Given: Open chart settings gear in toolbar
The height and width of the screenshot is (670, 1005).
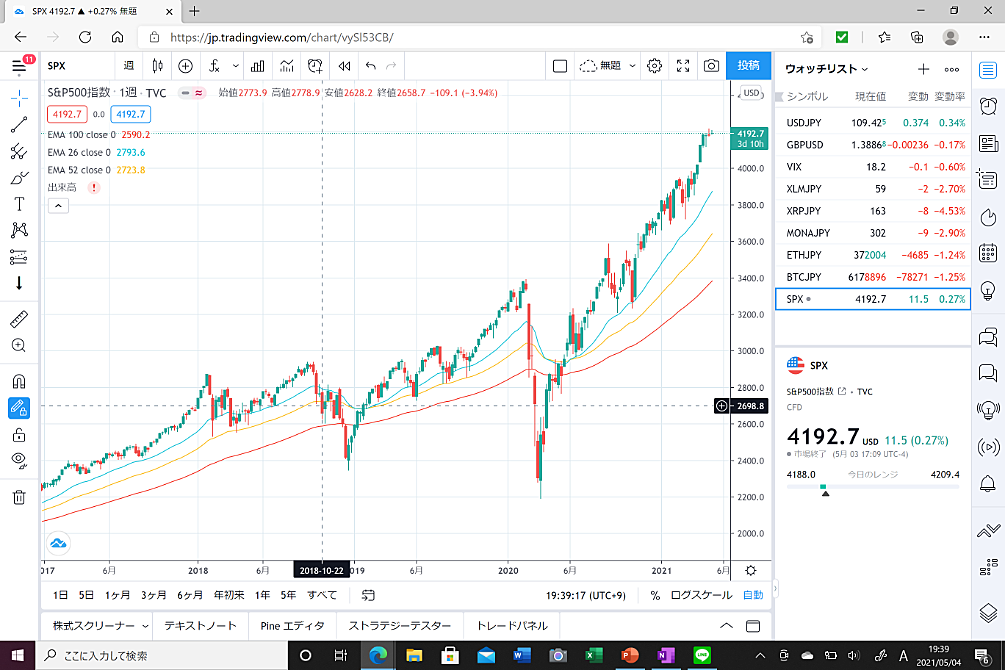Looking at the screenshot, I should point(654,65).
